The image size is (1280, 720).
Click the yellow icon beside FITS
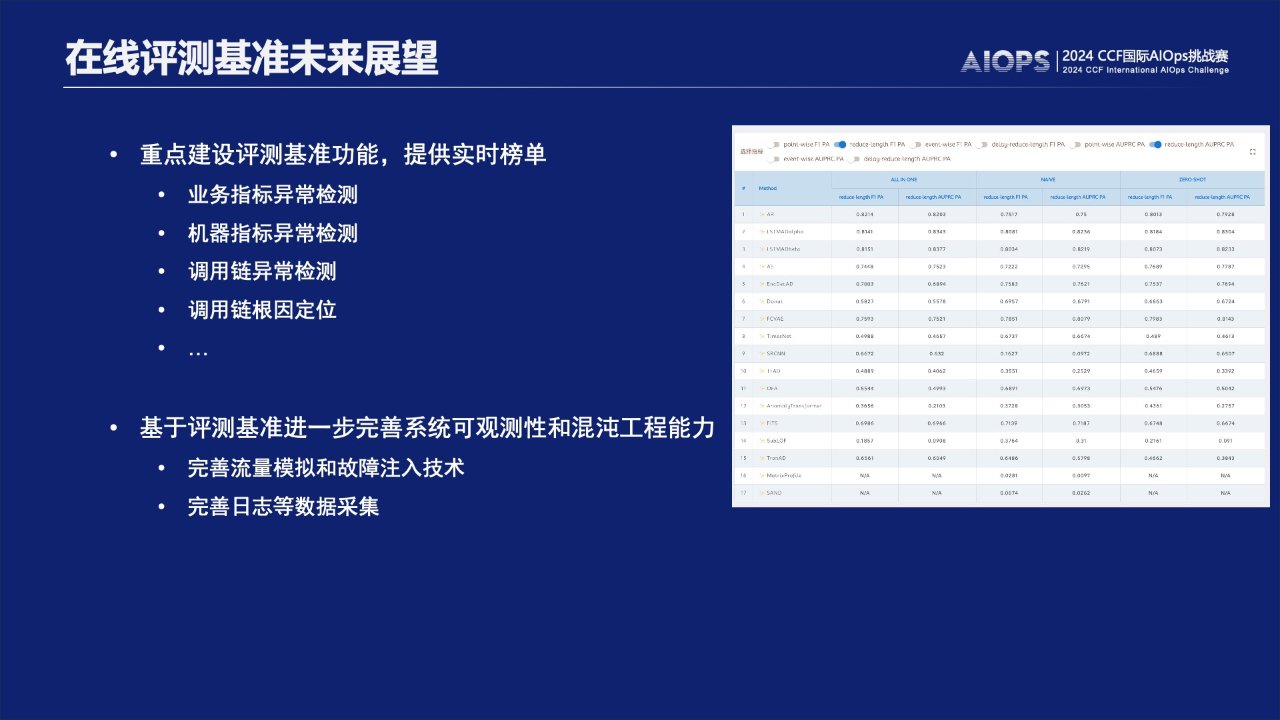(x=761, y=423)
